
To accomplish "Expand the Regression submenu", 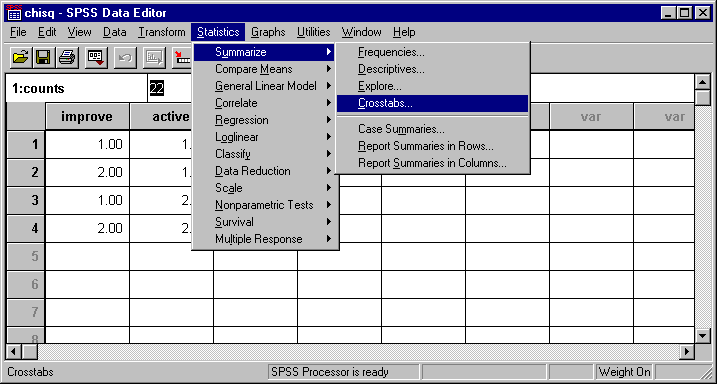I will (264, 120).
